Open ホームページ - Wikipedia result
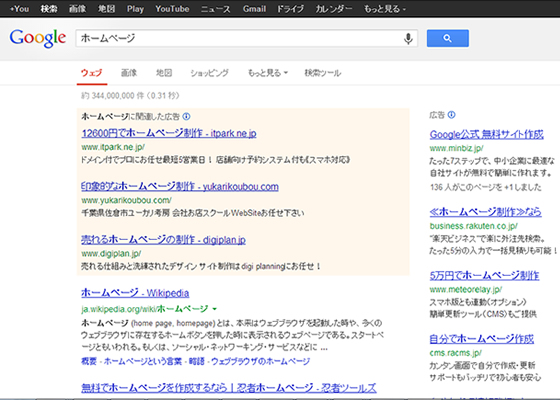This screenshot has width=560, height=400. (135, 293)
